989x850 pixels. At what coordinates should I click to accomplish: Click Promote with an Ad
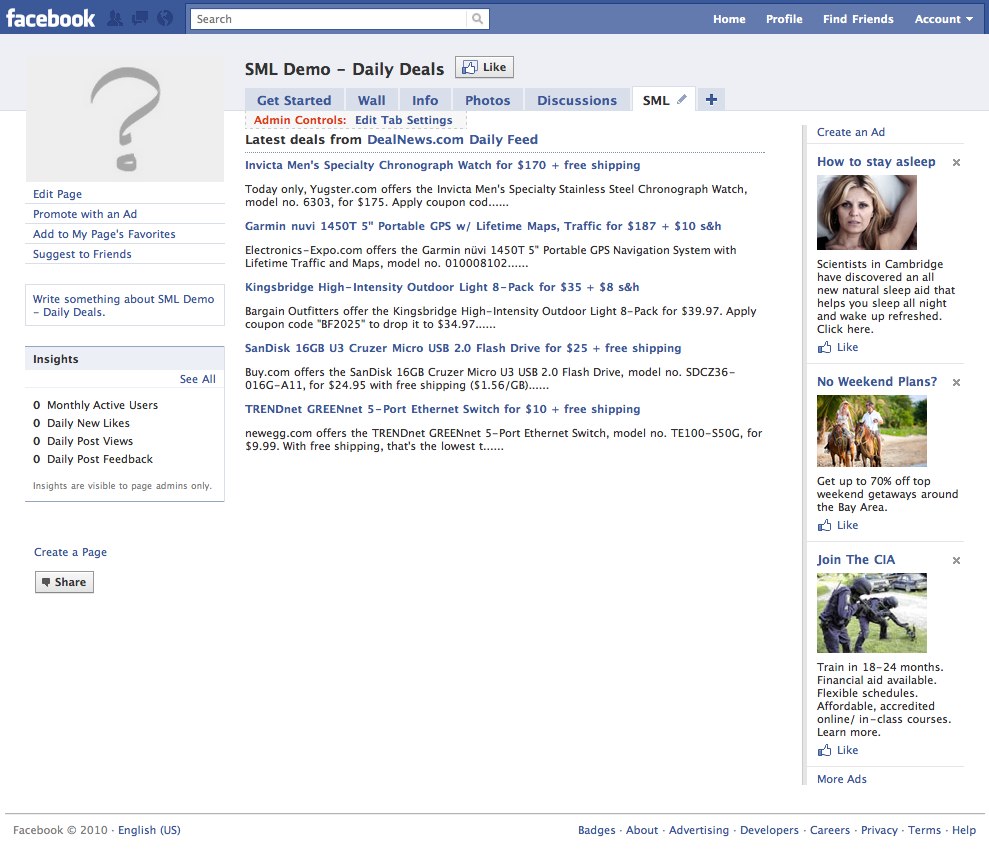tap(85, 214)
